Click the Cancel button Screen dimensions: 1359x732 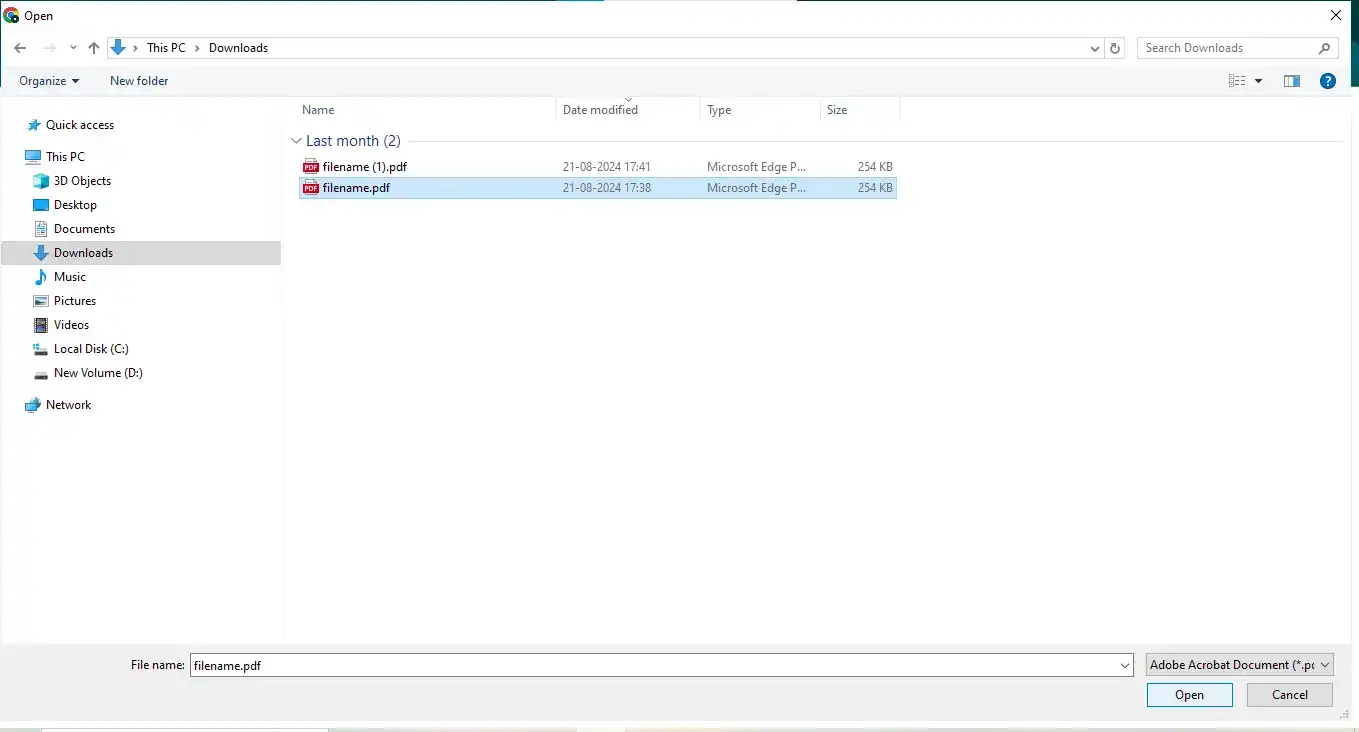point(1289,695)
